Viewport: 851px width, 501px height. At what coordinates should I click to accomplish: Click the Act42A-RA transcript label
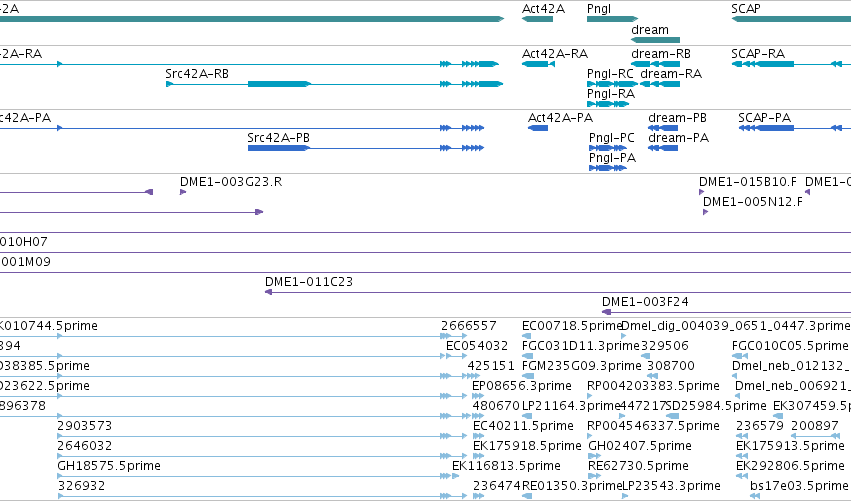click(x=555, y=54)
